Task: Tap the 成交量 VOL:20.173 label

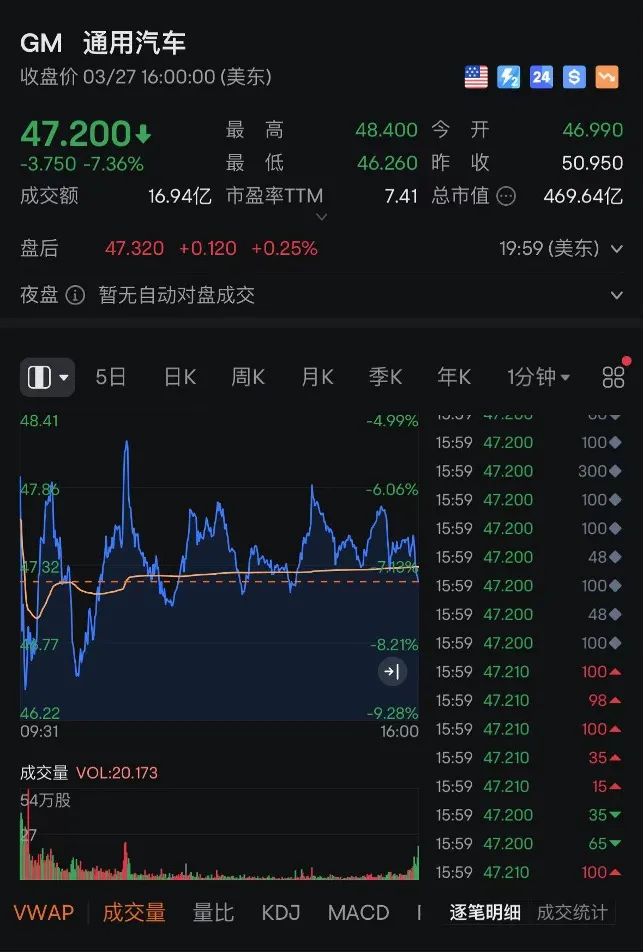Action: 89,773
